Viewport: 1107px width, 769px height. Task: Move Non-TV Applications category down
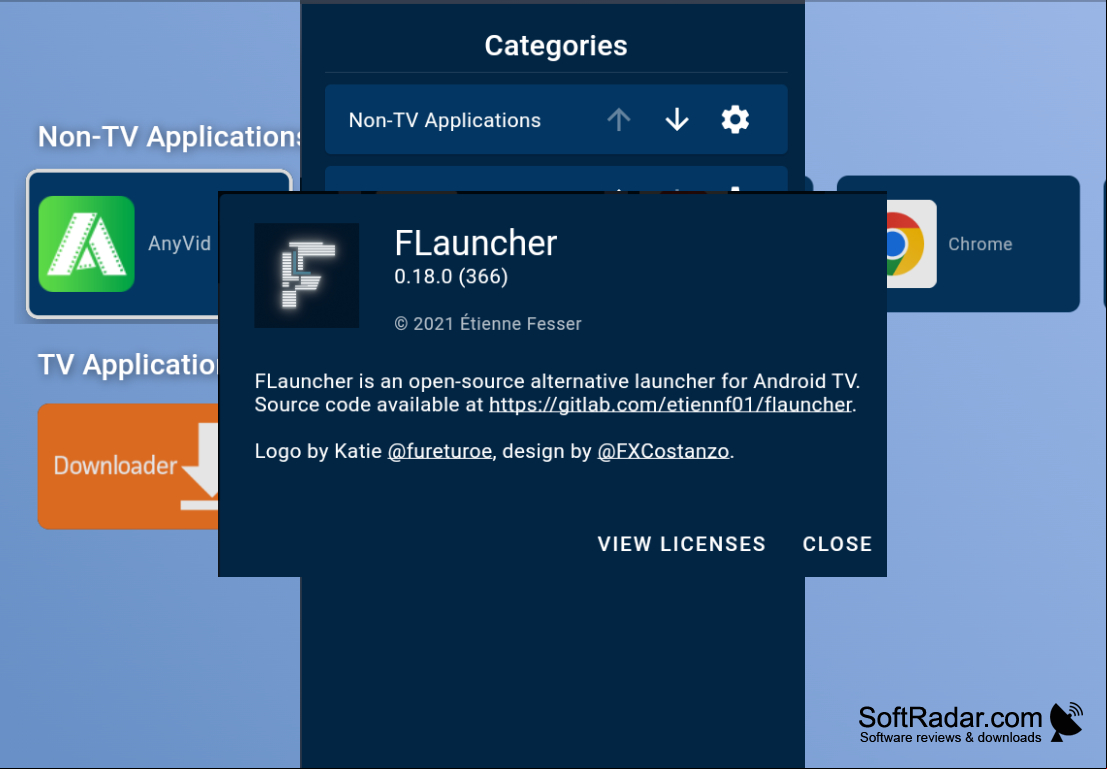[x=677, y=120]
